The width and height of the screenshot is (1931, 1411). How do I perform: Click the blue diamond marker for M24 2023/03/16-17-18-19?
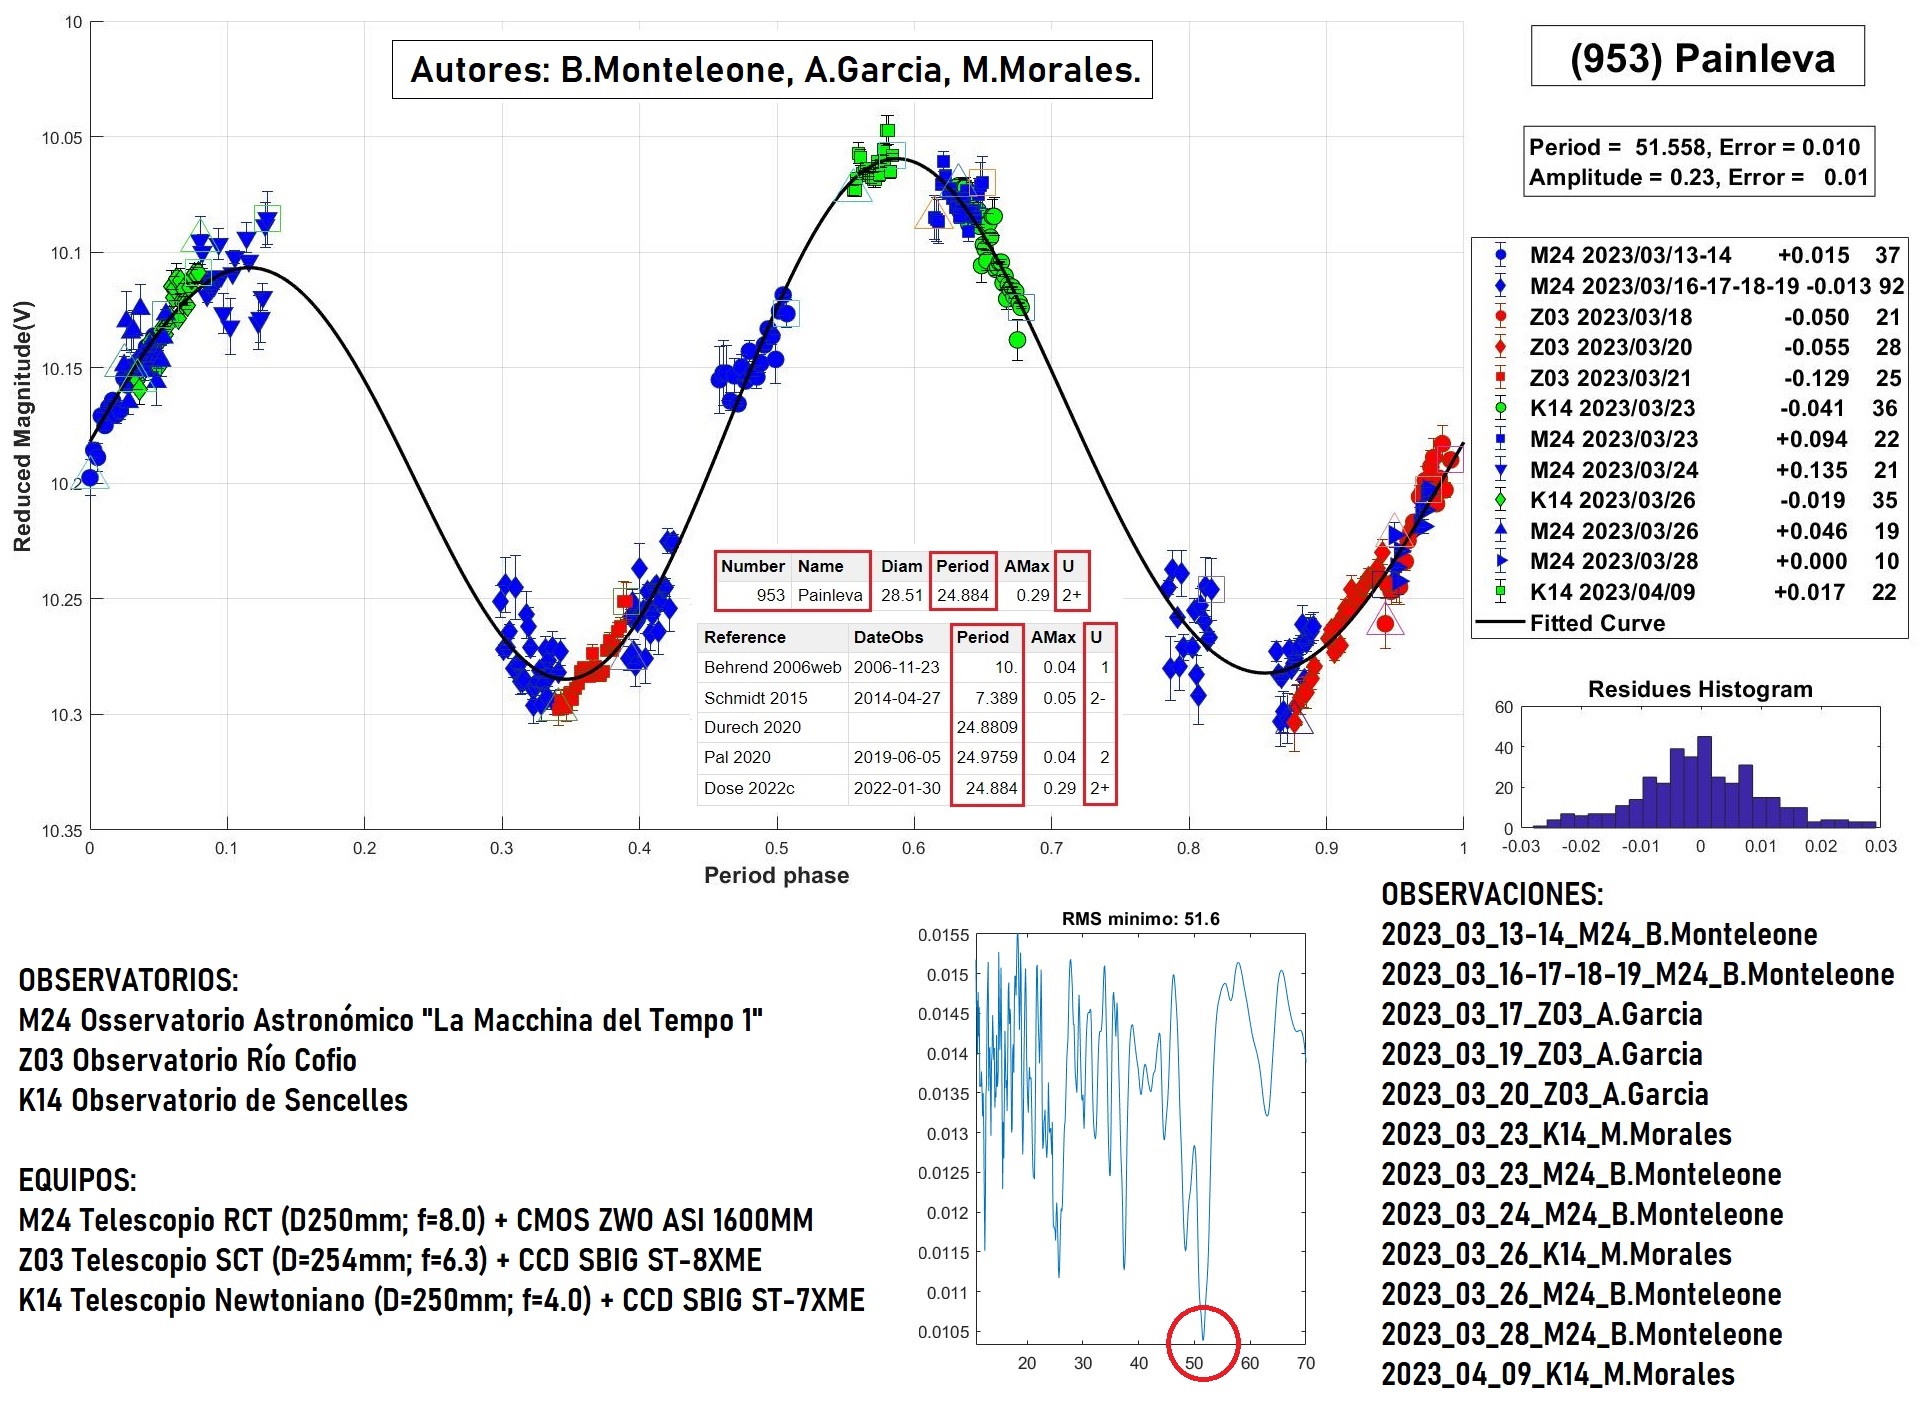point(1500,286)
